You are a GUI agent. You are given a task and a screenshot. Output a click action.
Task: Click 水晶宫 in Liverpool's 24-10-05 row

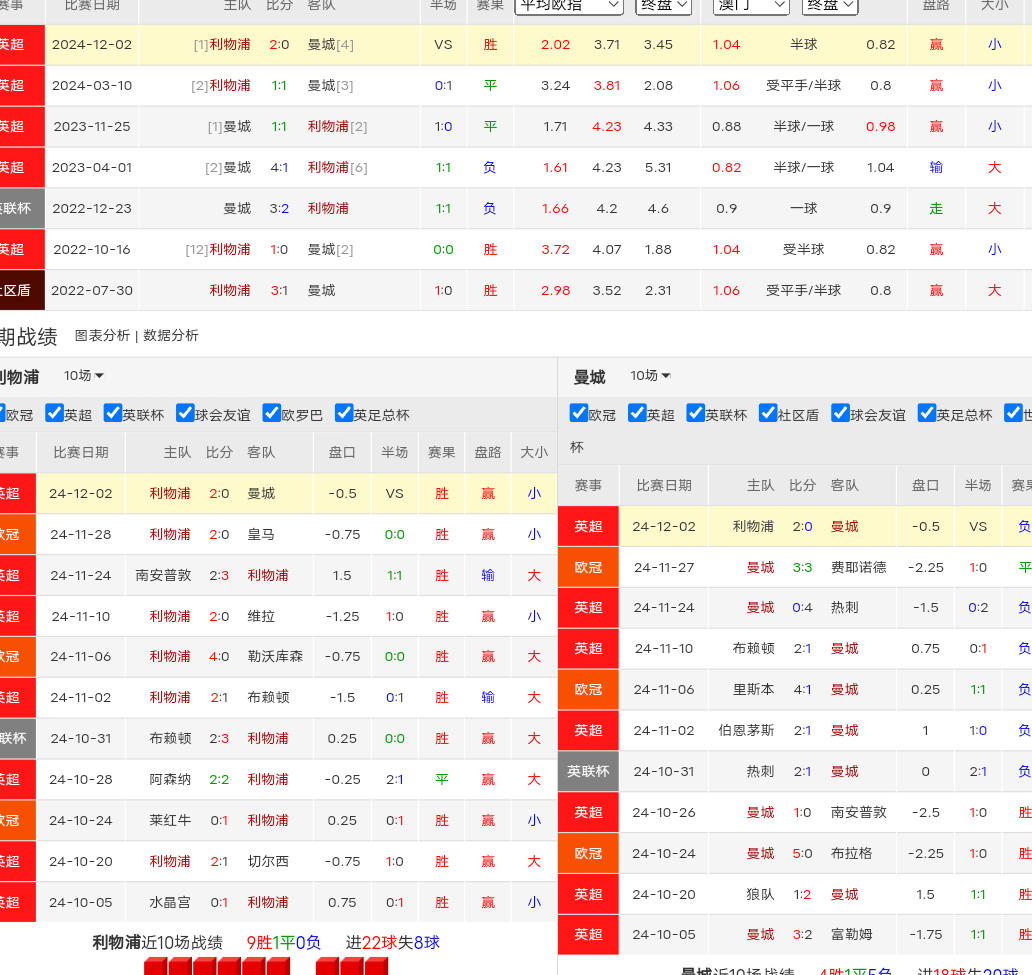click(170, 902)
